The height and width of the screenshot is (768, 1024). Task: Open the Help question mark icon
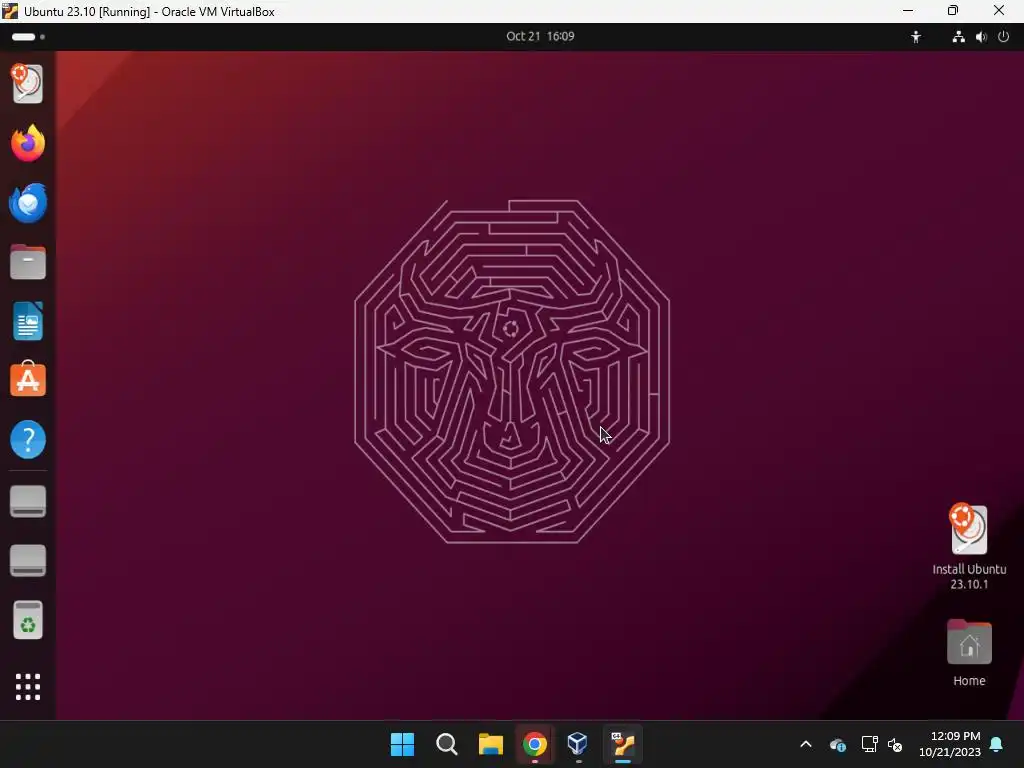pyautogui.click(x=27, y=439)
